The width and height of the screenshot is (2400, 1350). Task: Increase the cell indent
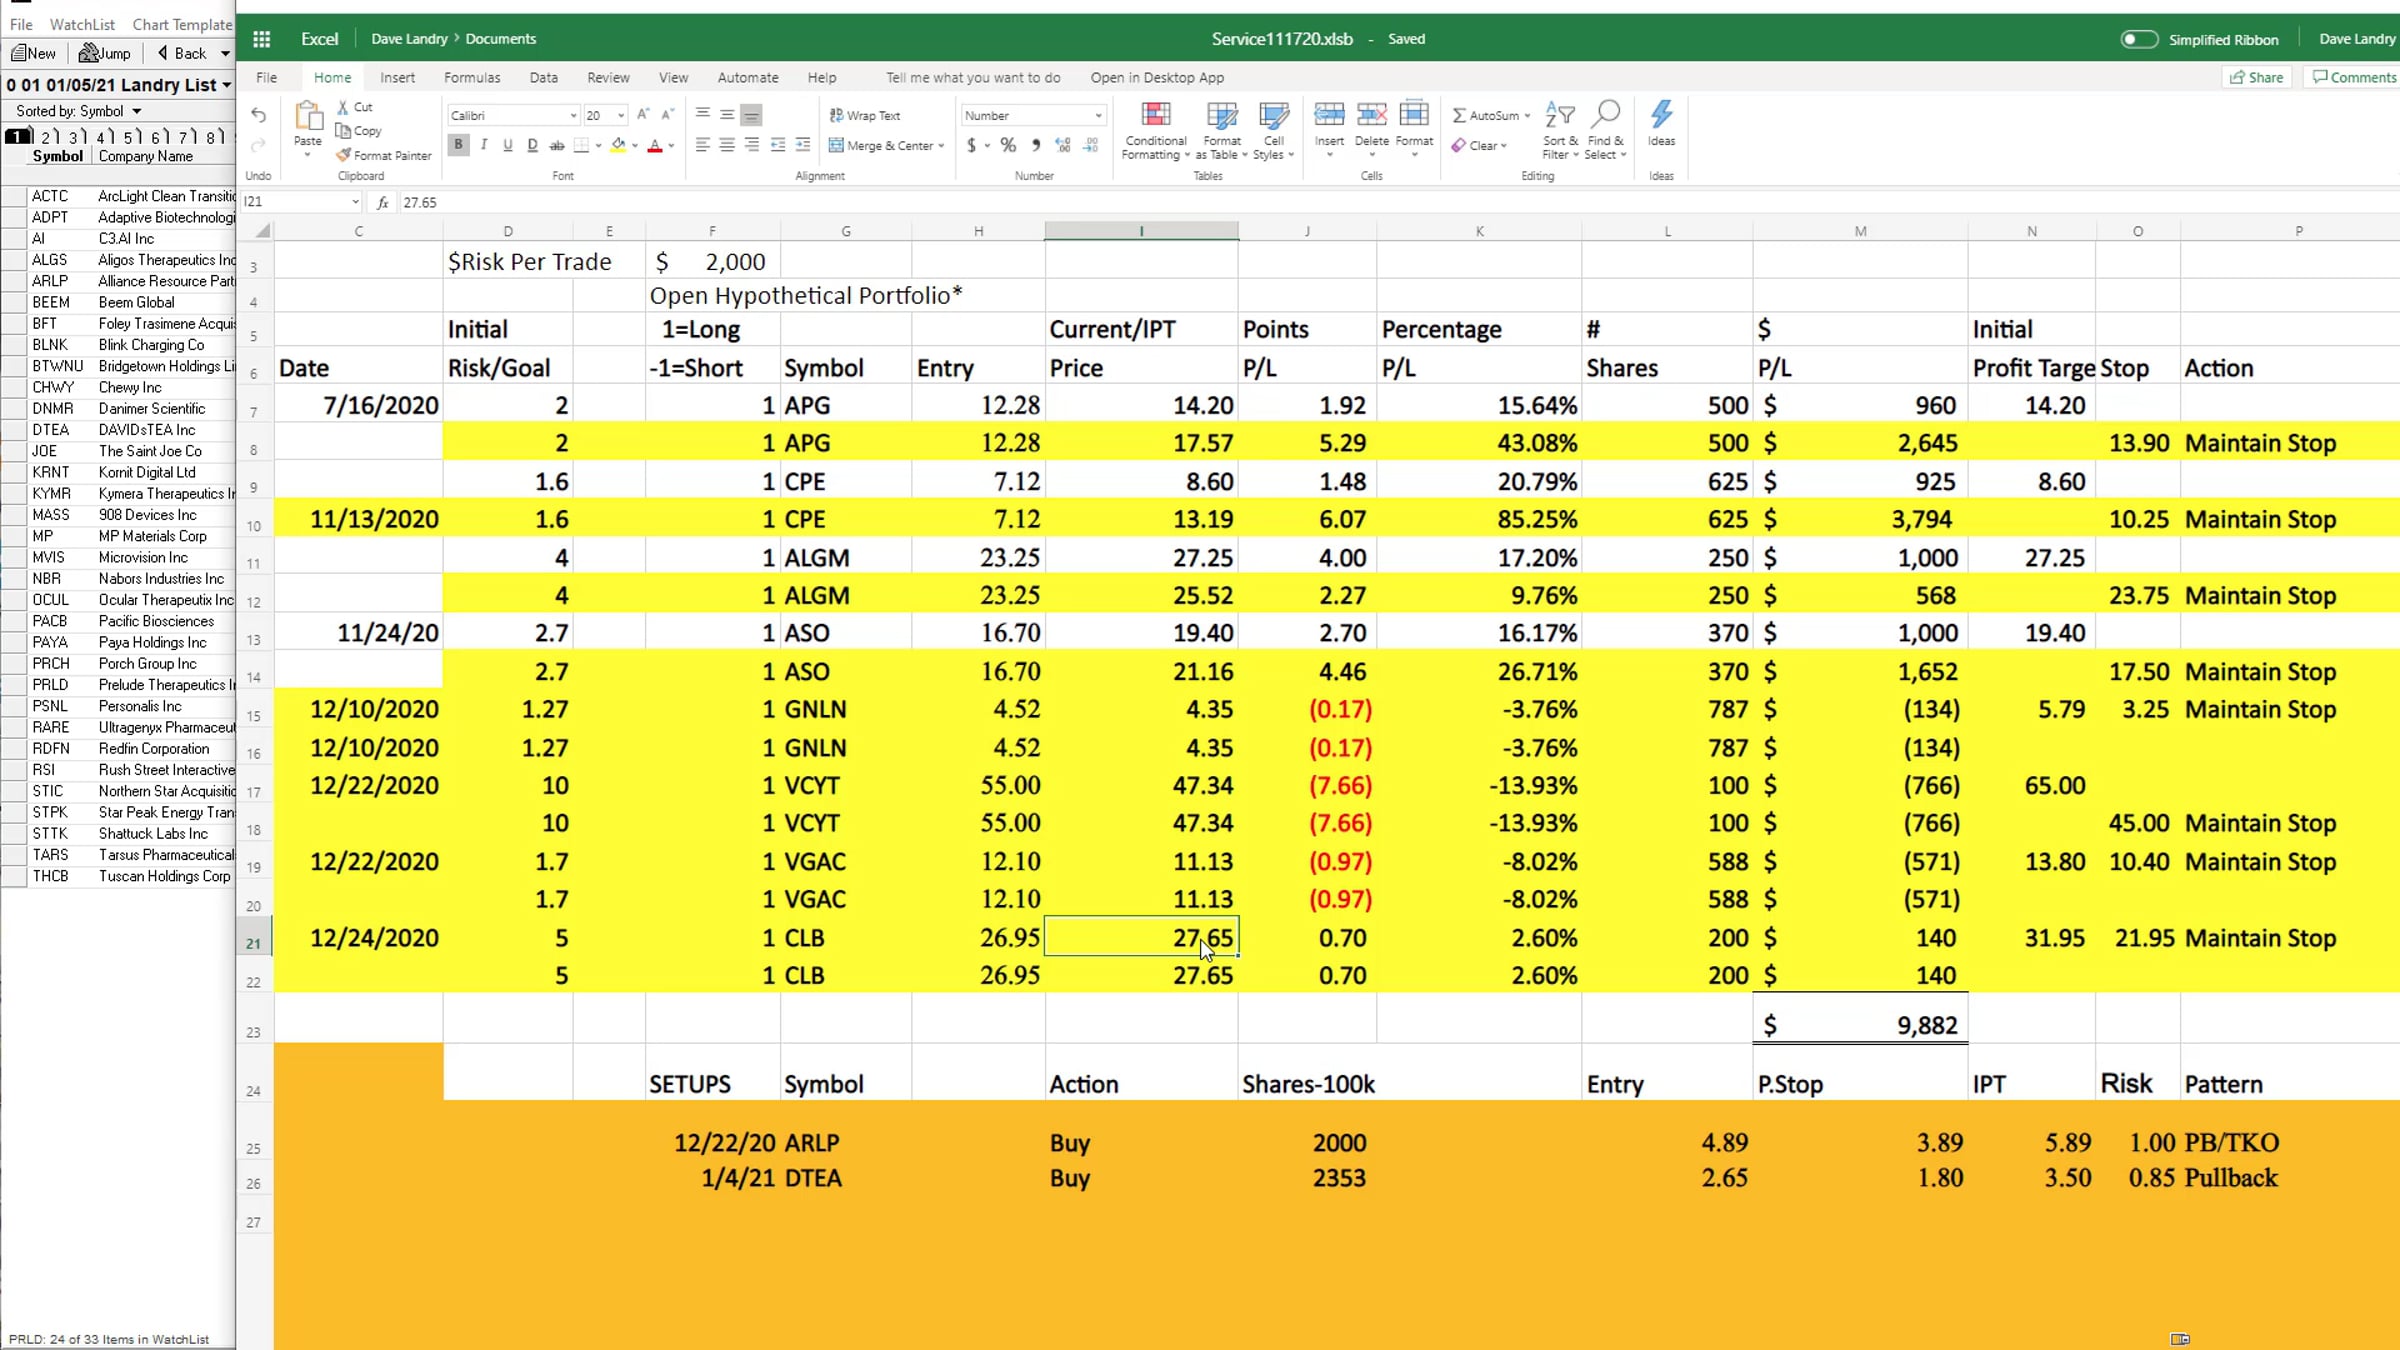pyautogui.click(x=803, y=145)
